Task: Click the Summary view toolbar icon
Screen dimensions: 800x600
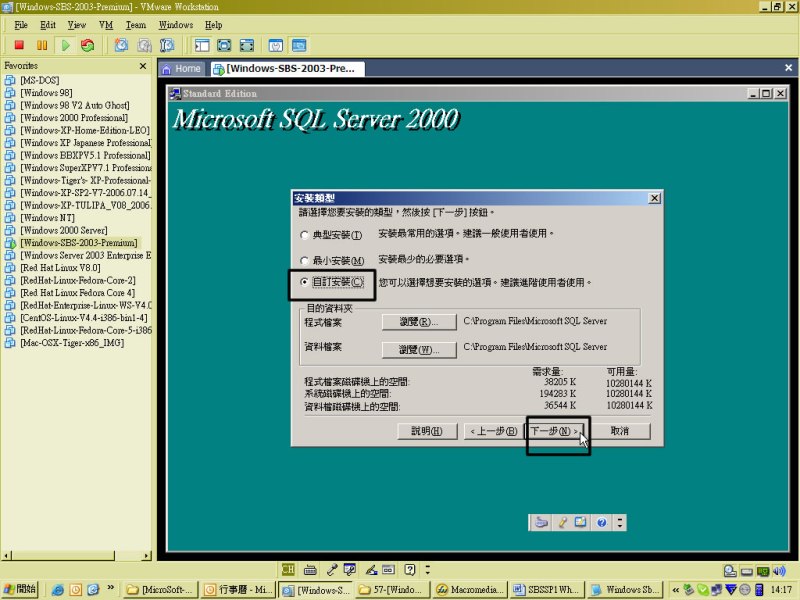Action: click(x=276, y=45)
